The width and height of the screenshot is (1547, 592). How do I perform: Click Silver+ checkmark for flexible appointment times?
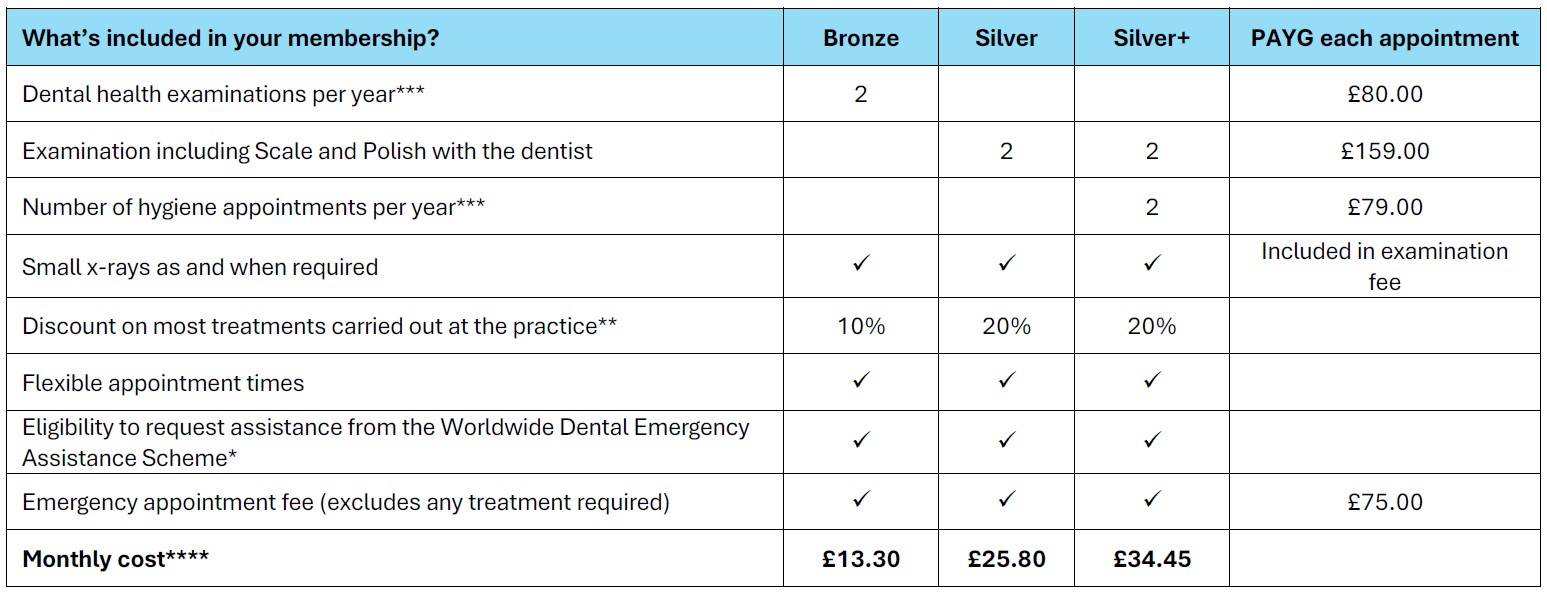point(1152,381)
